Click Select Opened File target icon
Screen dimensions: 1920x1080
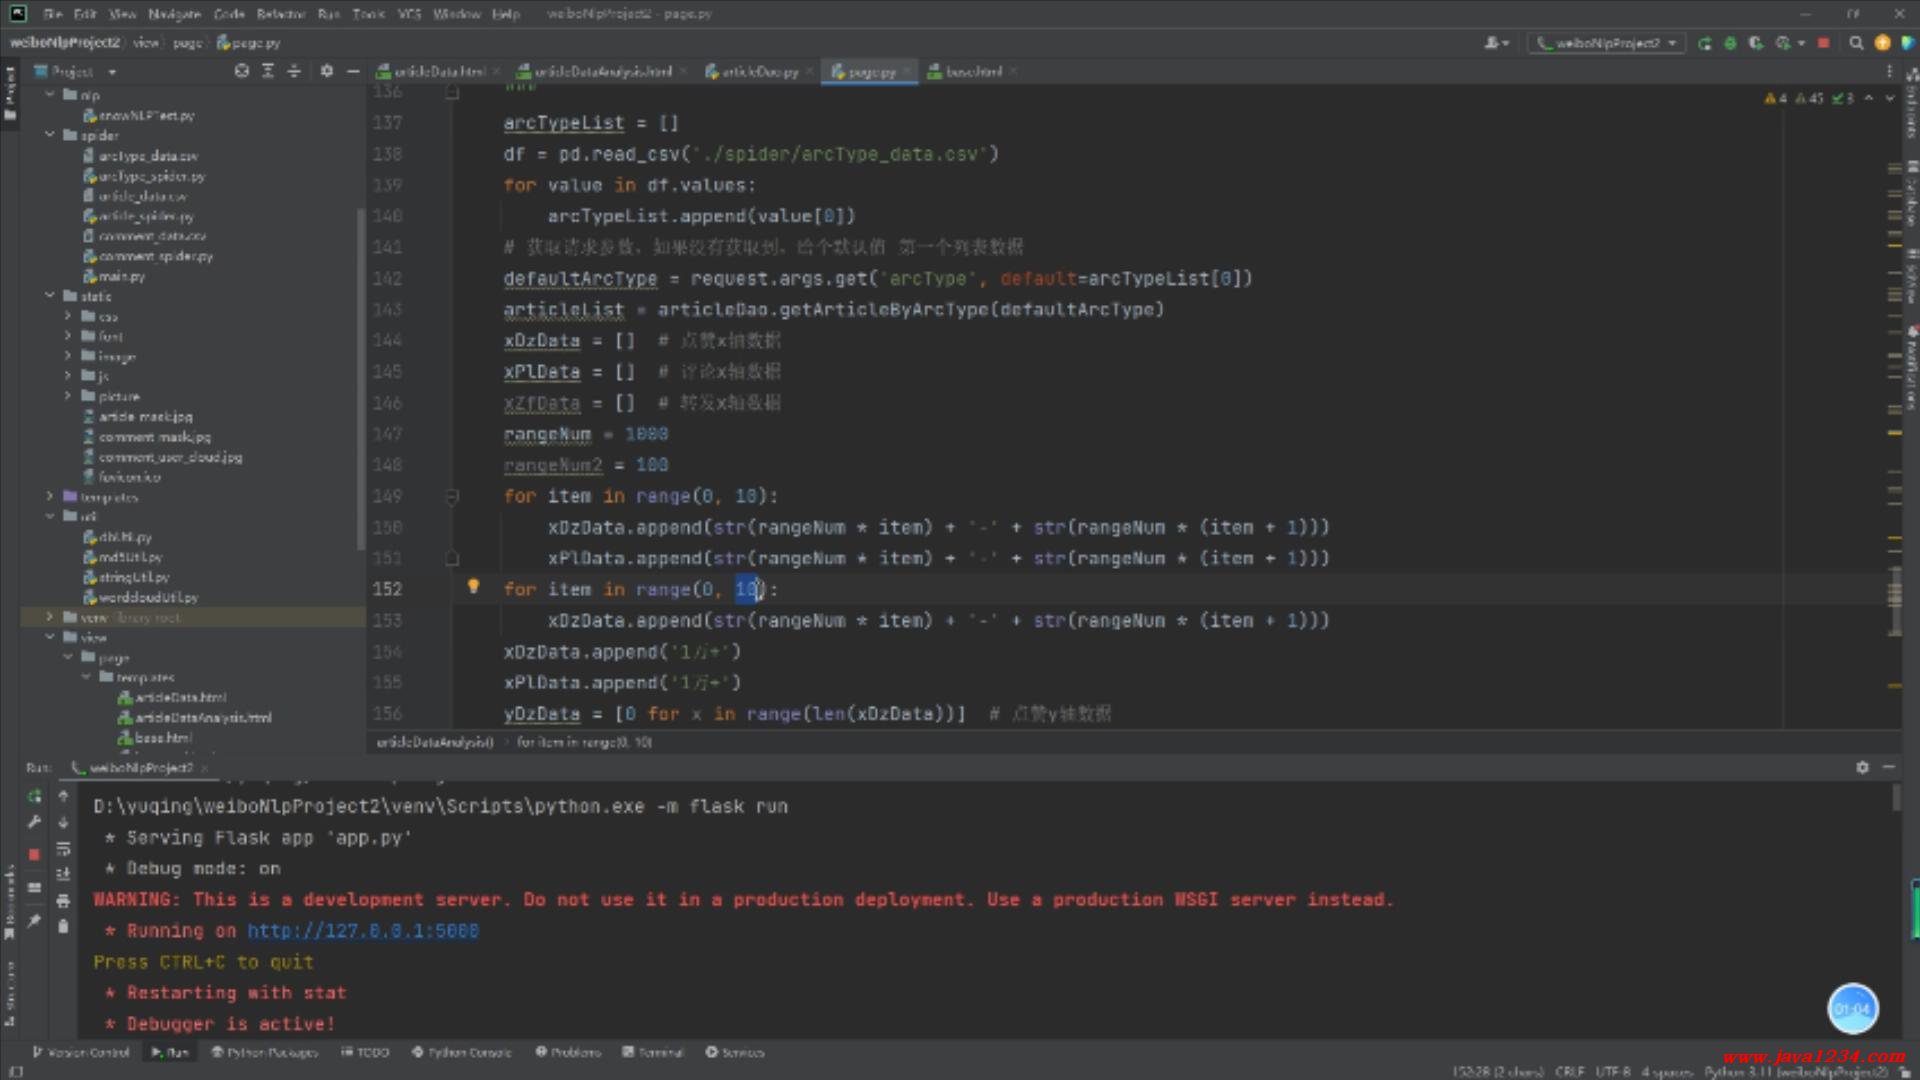(x=242, y=71)
